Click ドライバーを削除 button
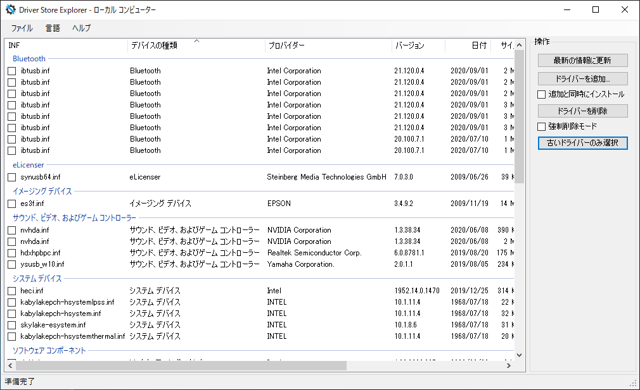640x390 pixels. [582, 111]
